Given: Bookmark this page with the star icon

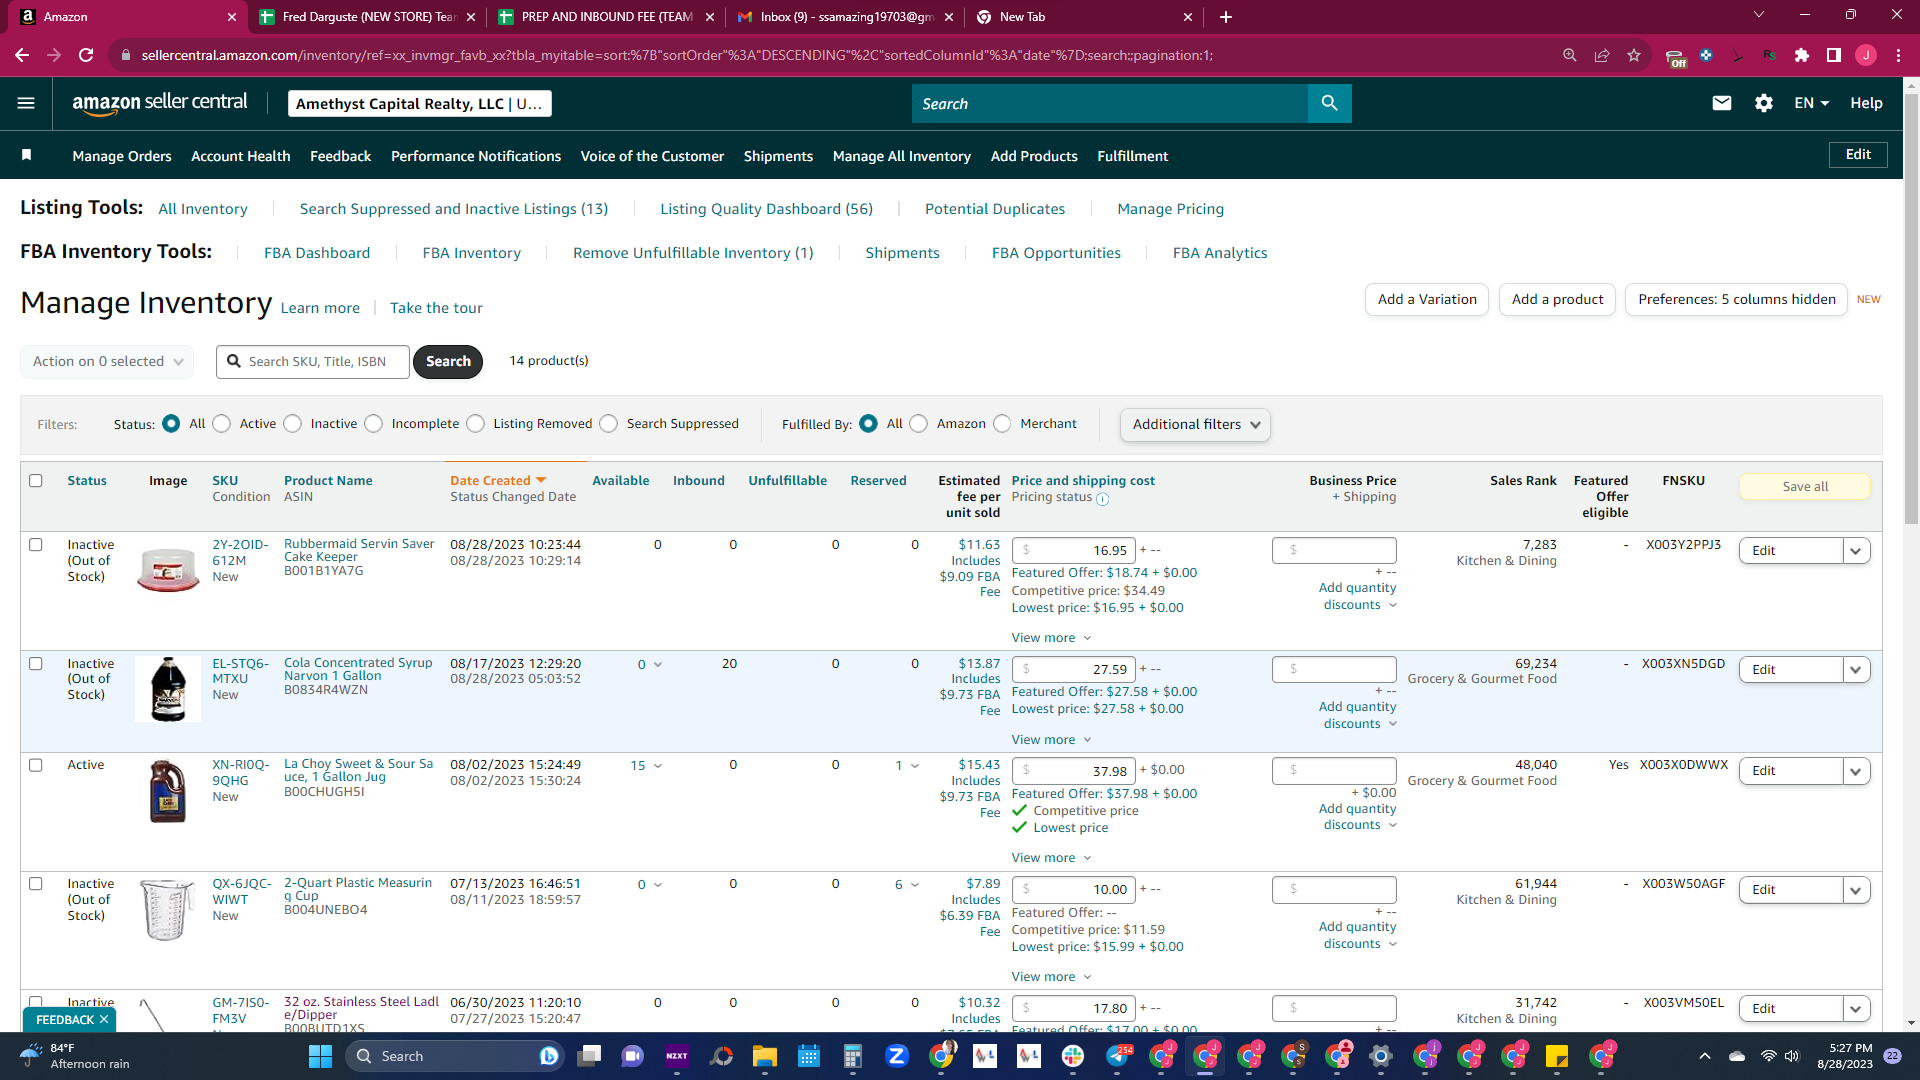Looking at the screenshot, I should pos(1634,55).
